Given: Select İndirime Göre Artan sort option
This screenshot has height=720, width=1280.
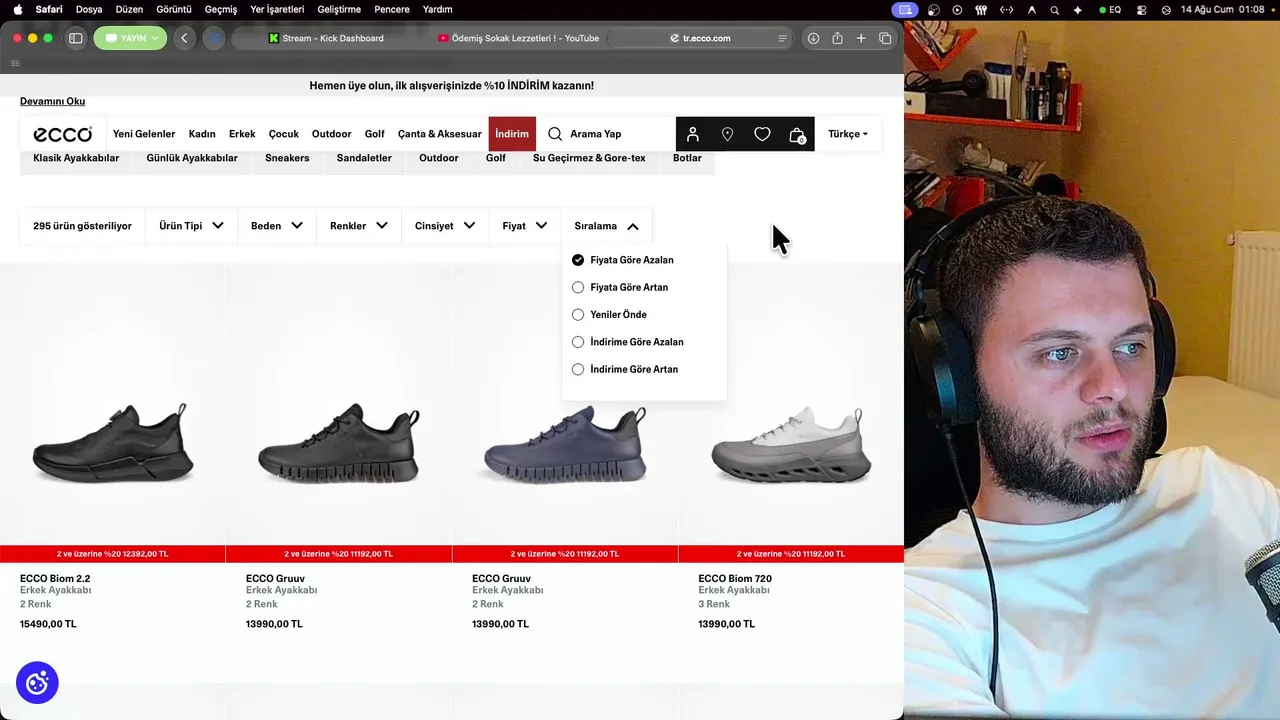Looking at the screenshot, I should point(625,369).
